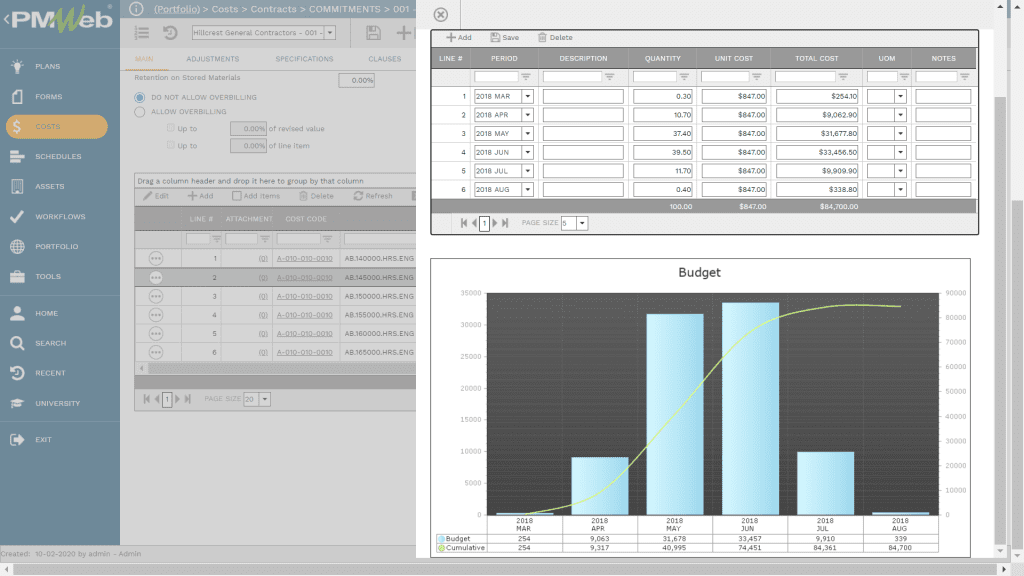
Task: Click the Period column filter icon
Action: [526, 77]
